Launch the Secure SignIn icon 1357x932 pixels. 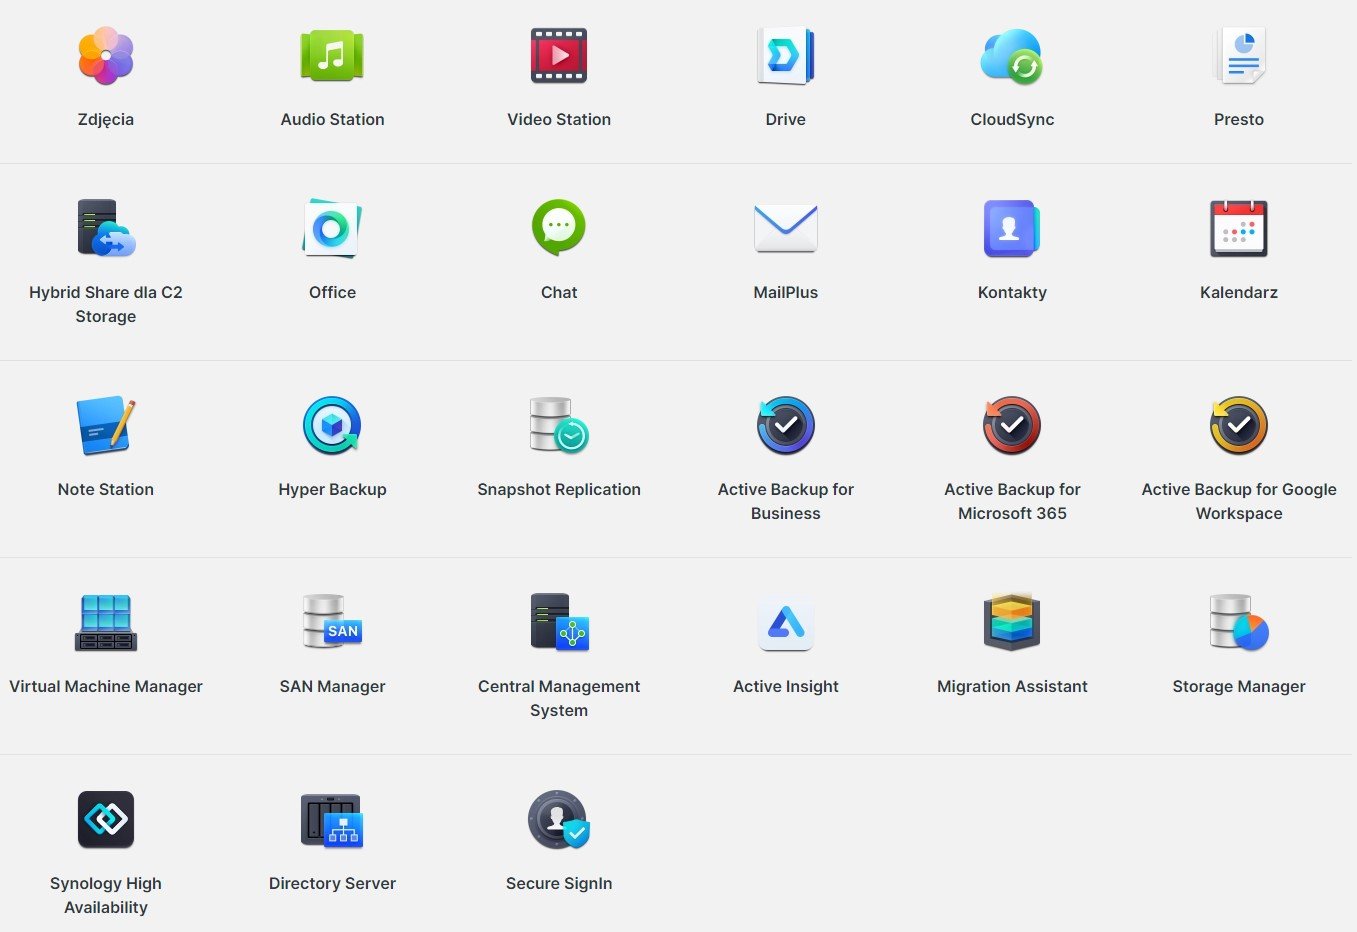click(559, 820)
